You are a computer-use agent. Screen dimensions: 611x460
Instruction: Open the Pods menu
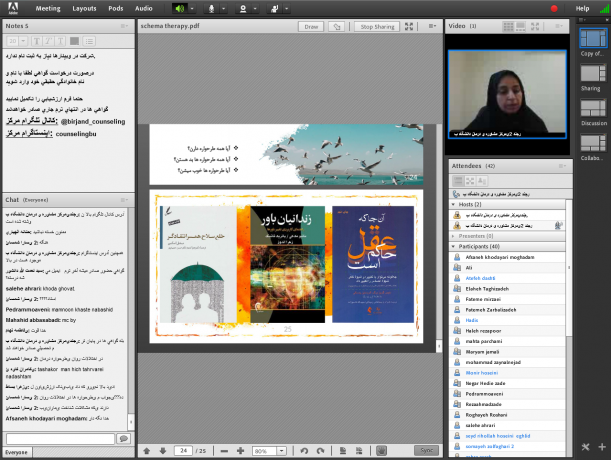[x=116, y=8]
